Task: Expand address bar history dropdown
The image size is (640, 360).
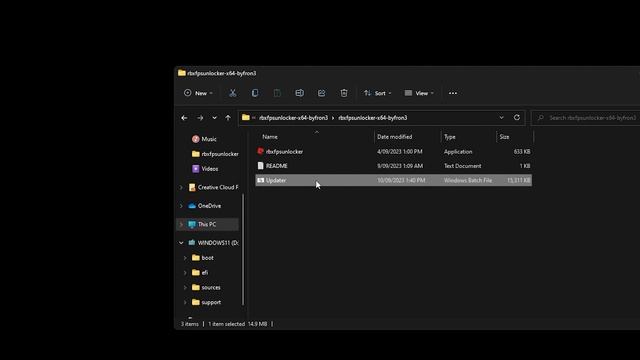Action: coord(501,118)
